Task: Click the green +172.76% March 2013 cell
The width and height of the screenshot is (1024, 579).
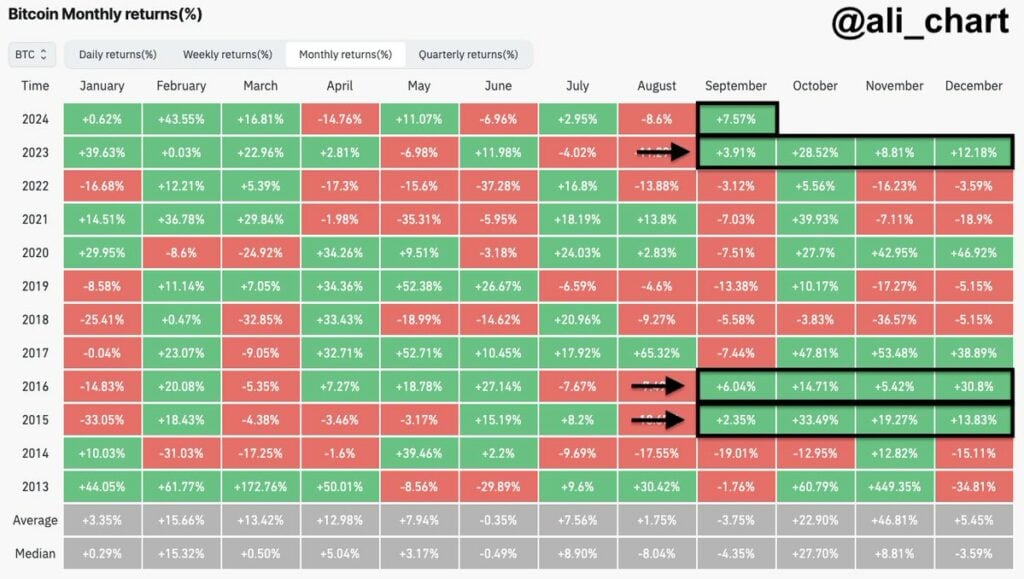Action: coord(260,486)
